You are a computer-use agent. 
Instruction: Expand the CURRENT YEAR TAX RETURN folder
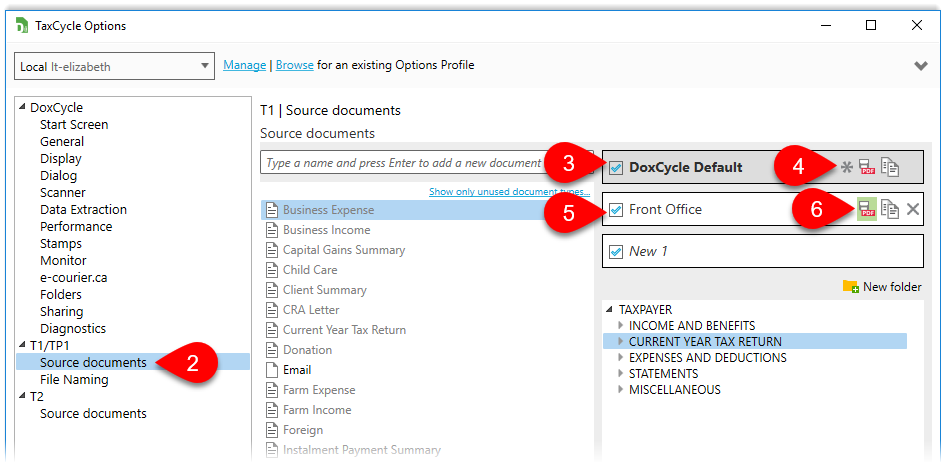(621, 341)
